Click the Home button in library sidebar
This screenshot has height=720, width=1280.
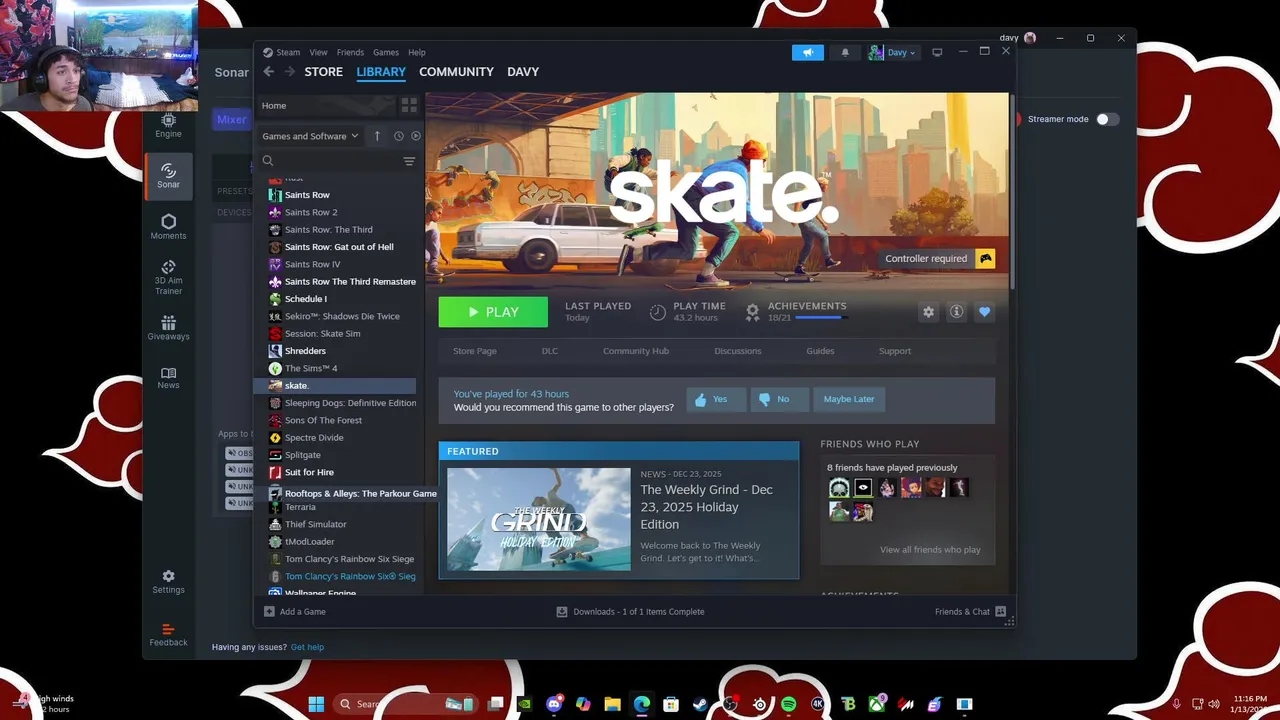click(x=328, y=105)
